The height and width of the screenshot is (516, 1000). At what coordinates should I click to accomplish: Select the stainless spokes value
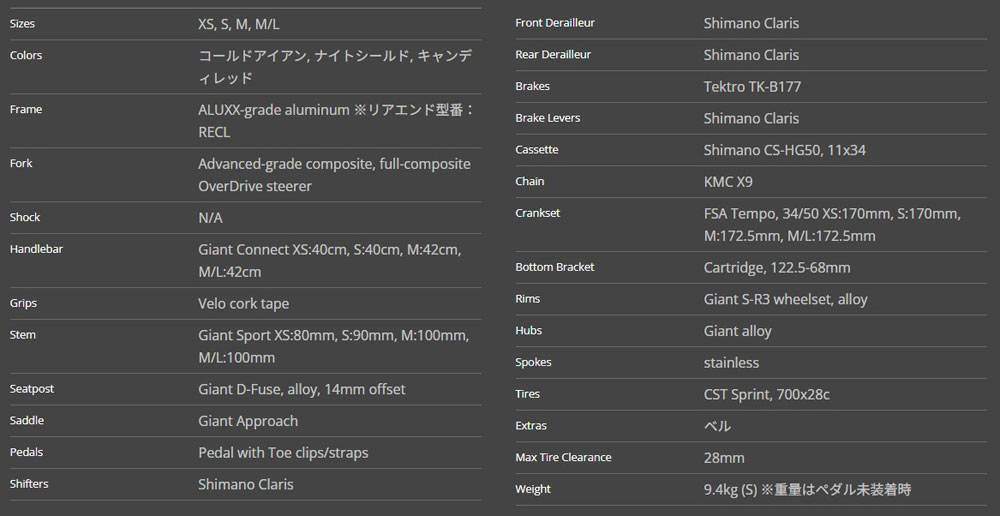[732, 363]
